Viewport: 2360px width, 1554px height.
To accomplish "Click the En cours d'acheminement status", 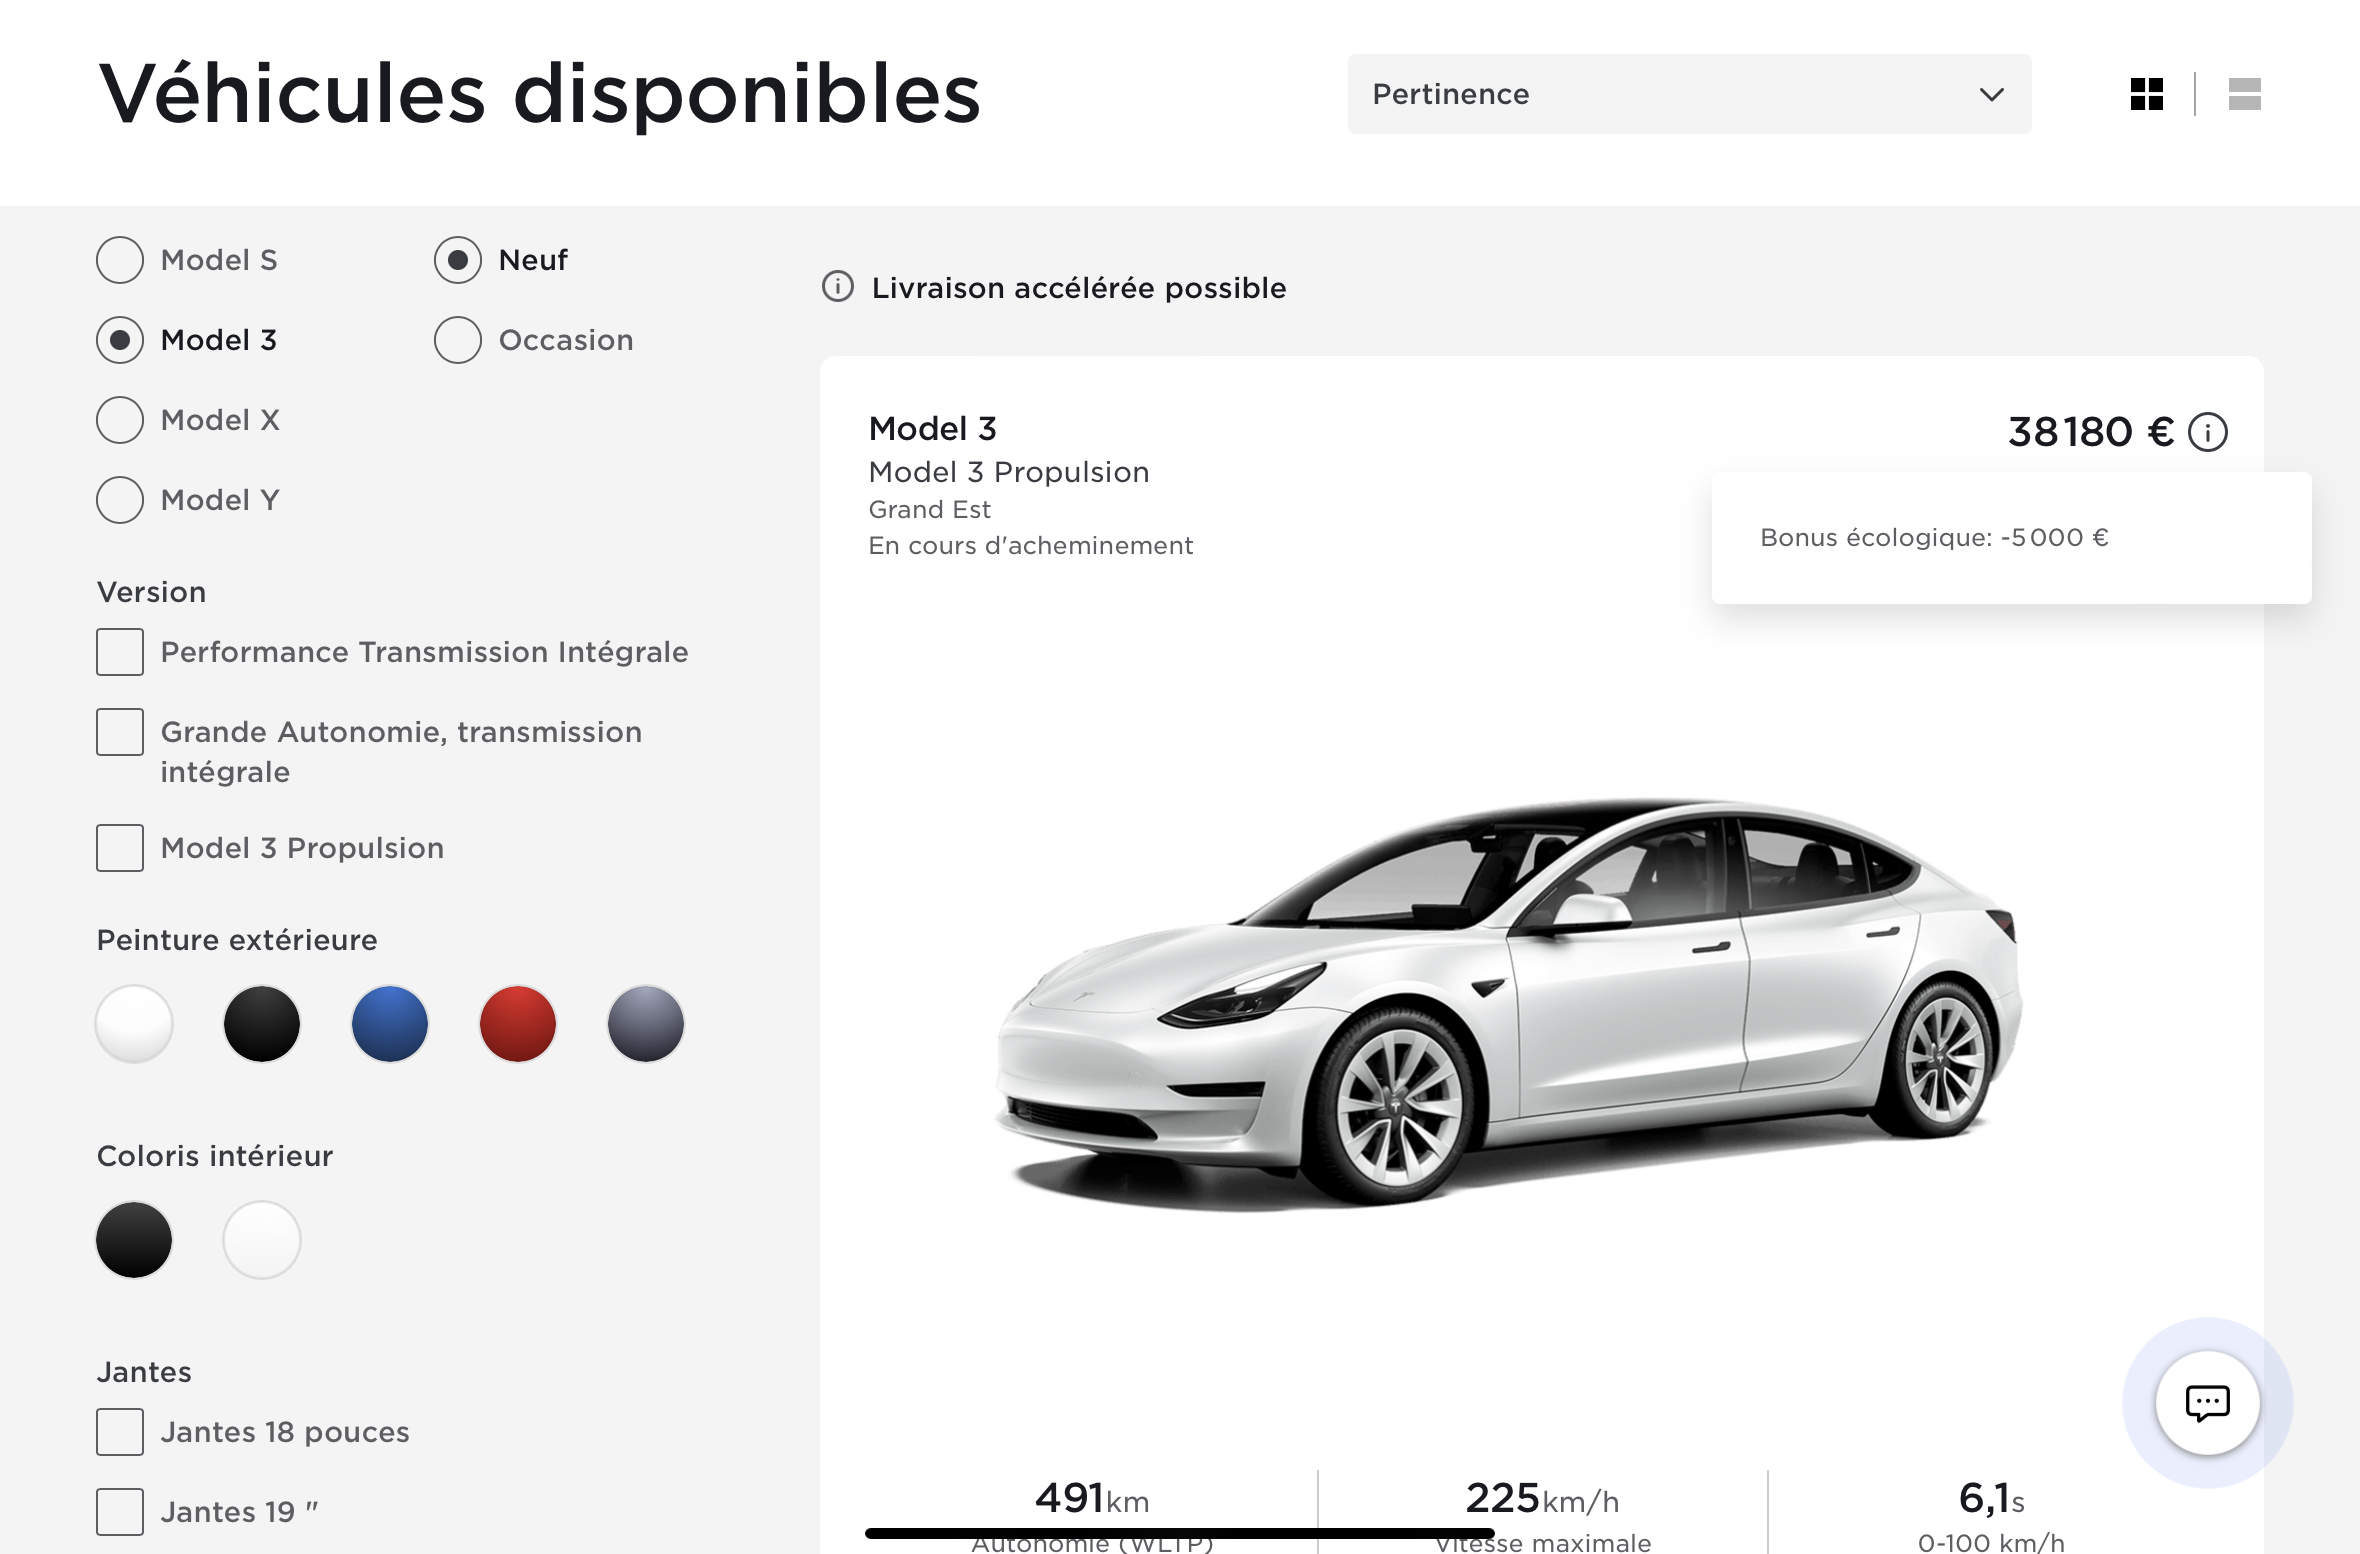I will (1030, 546).
